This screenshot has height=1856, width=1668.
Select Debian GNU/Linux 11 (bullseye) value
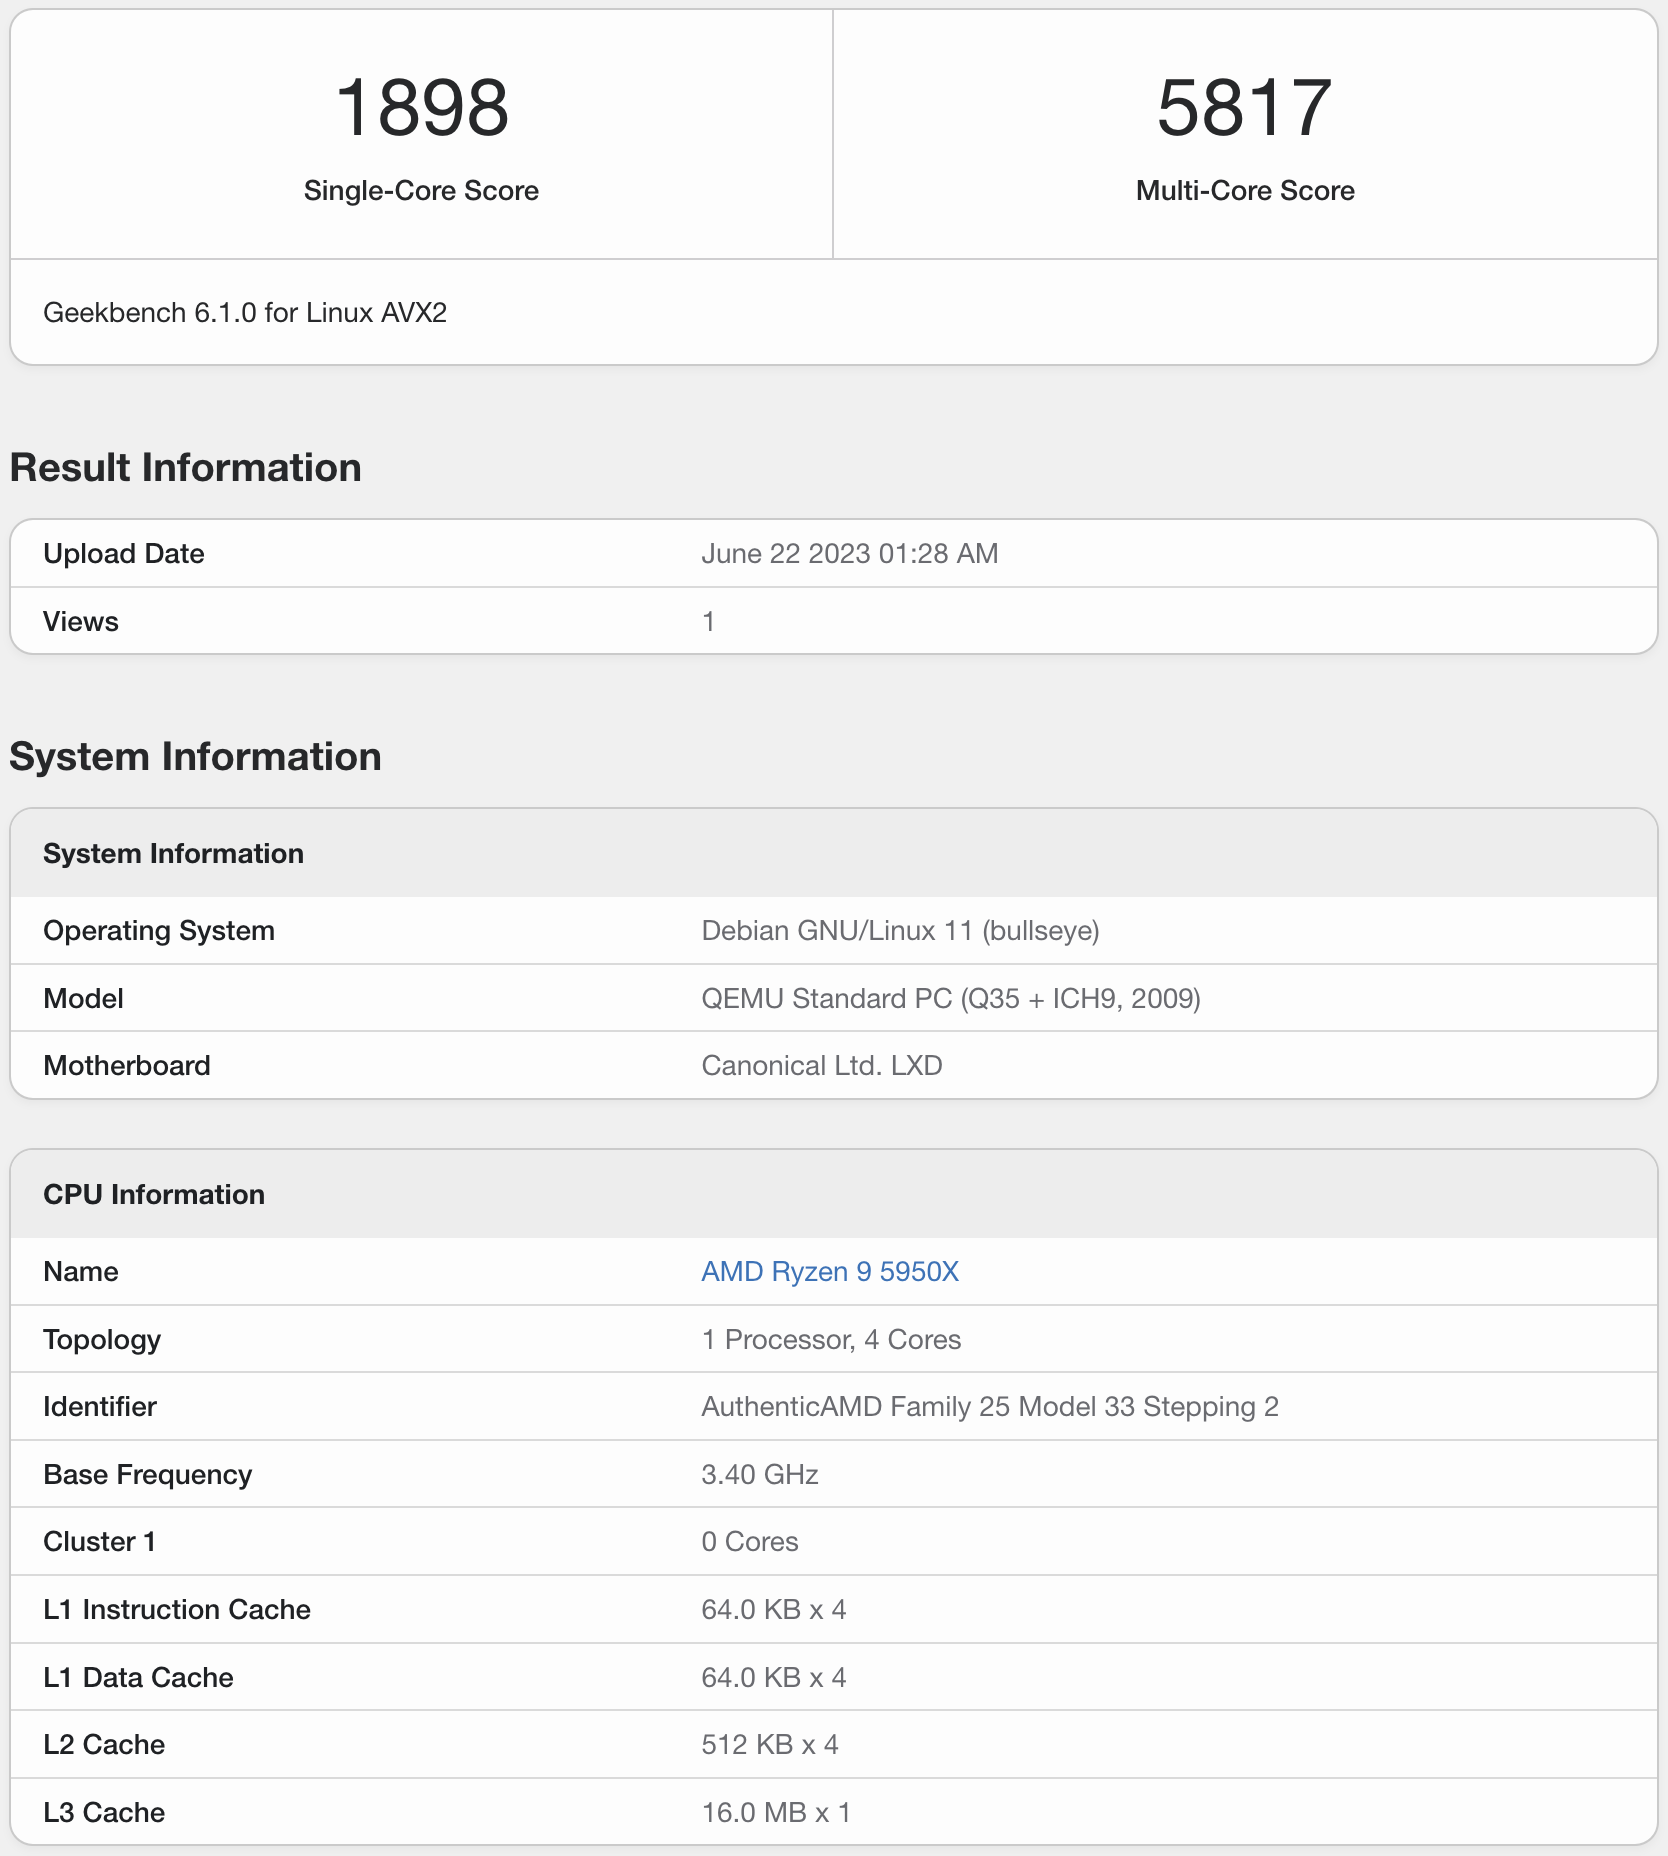pyautogui.click(x=900, y=930)
